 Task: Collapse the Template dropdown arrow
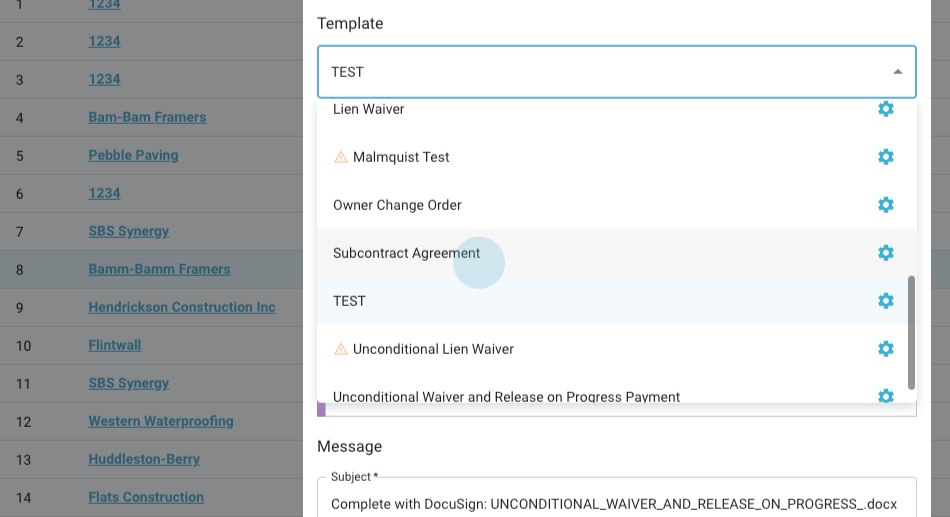click(x=897, y=72)
